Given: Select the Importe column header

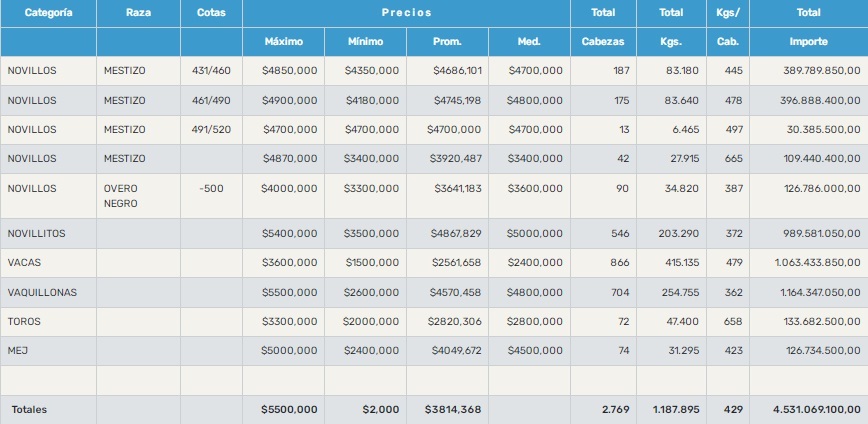Looking at the screenshot, I should [808, 42].
